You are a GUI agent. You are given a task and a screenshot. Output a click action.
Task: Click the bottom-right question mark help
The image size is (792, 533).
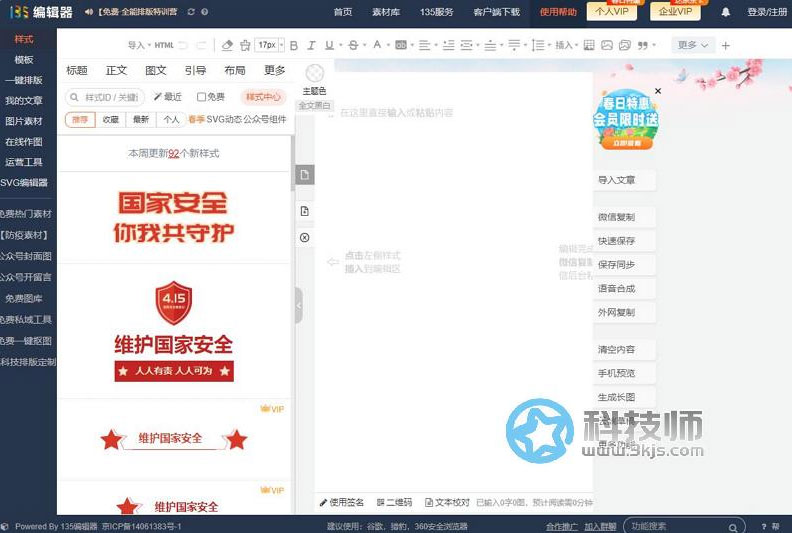click(x=764, y=526)
